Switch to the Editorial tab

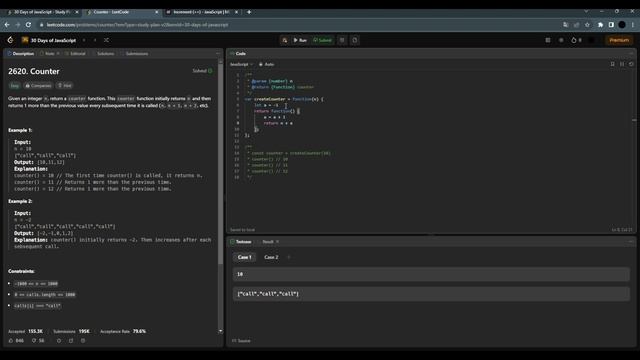click(x=75, y=53)
